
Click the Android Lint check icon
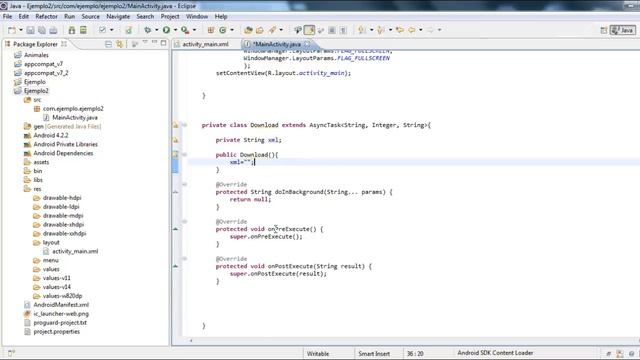point(102,30)
